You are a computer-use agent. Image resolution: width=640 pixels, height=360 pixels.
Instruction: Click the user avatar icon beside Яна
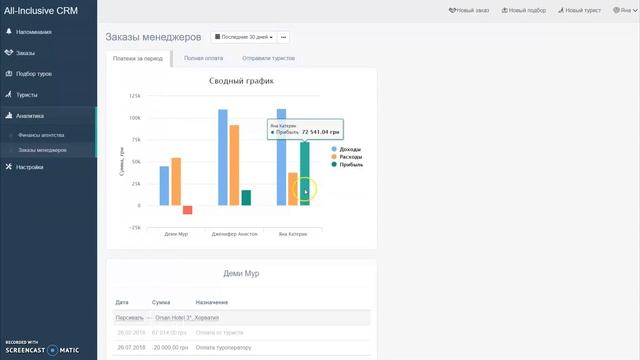[616, 10]
